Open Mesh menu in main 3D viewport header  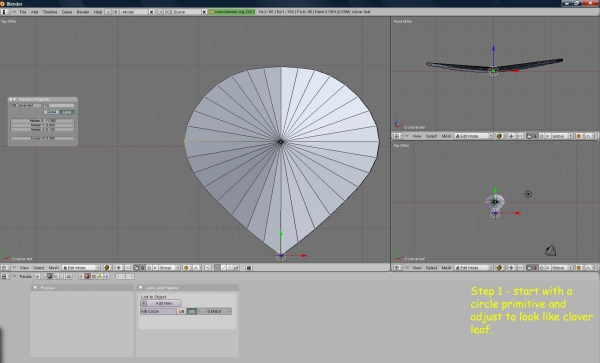54,268
